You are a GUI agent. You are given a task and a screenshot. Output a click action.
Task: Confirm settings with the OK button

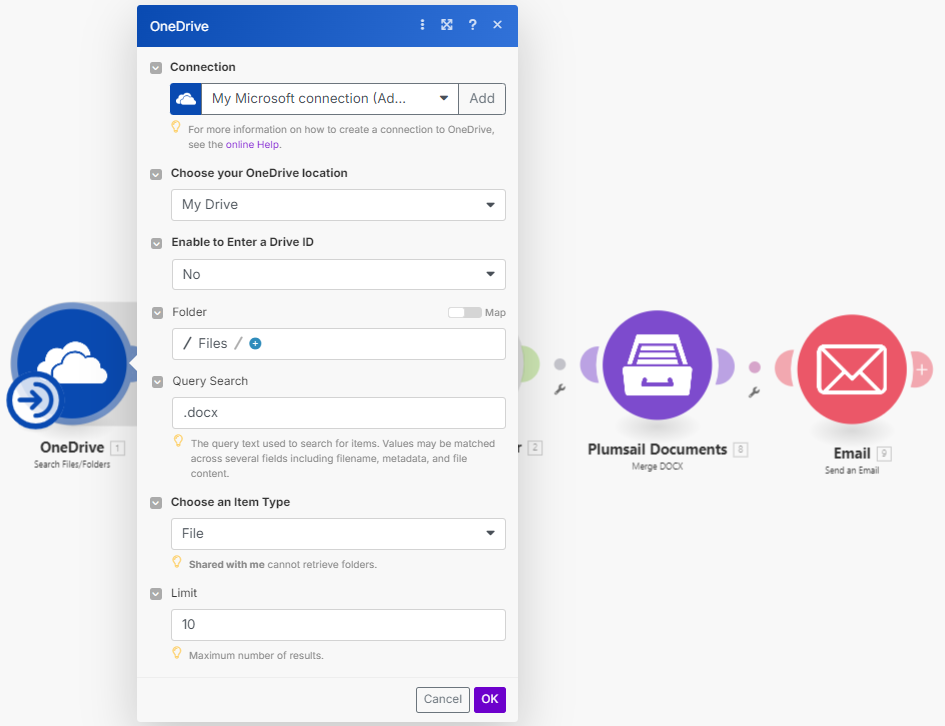pyautogui.click(x=489, y=699)
